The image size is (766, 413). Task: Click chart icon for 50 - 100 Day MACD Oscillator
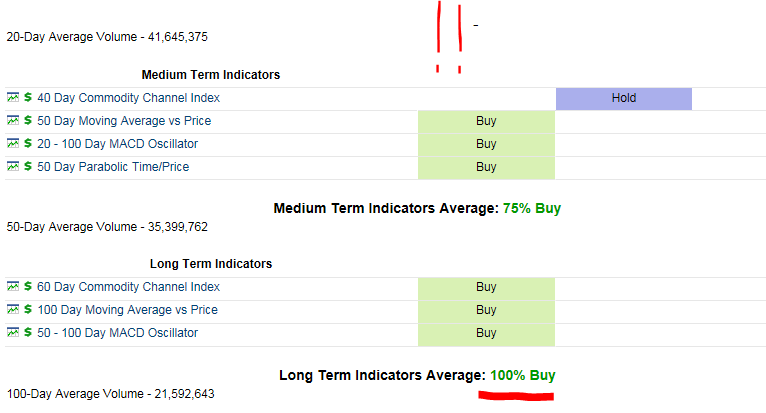(13, 333)
